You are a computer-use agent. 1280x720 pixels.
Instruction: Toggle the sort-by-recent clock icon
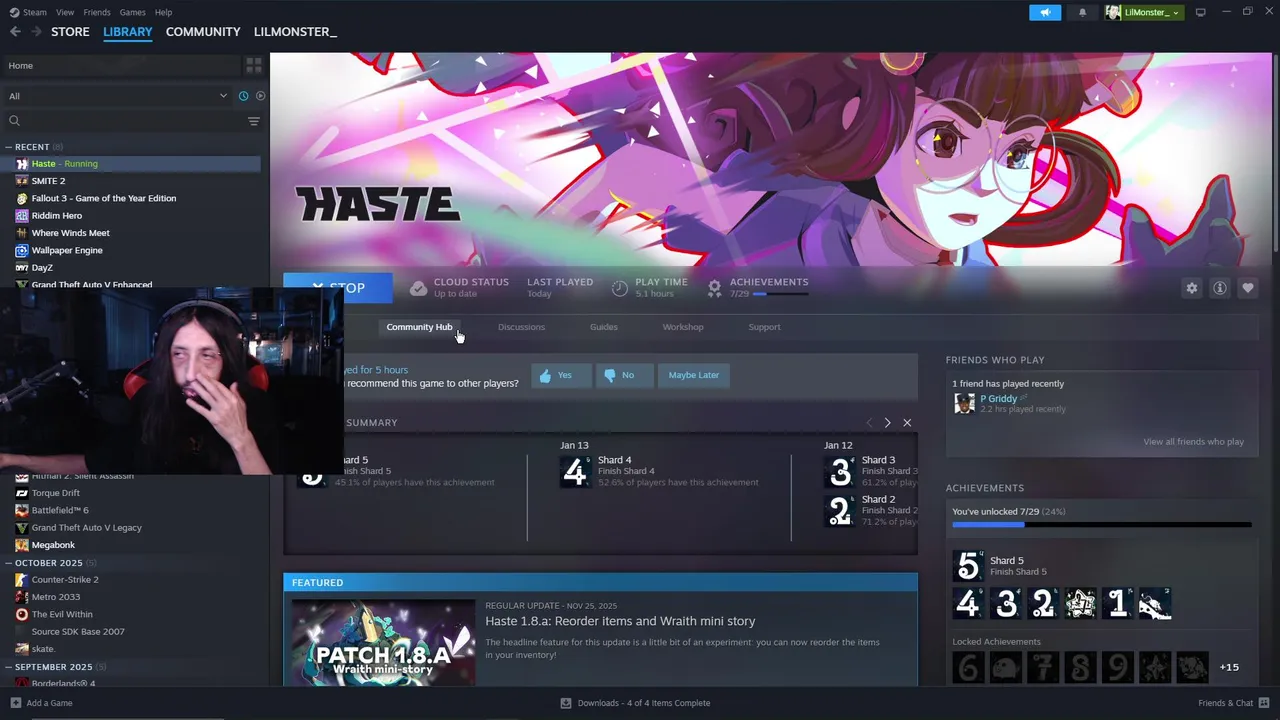coord(243,96)
